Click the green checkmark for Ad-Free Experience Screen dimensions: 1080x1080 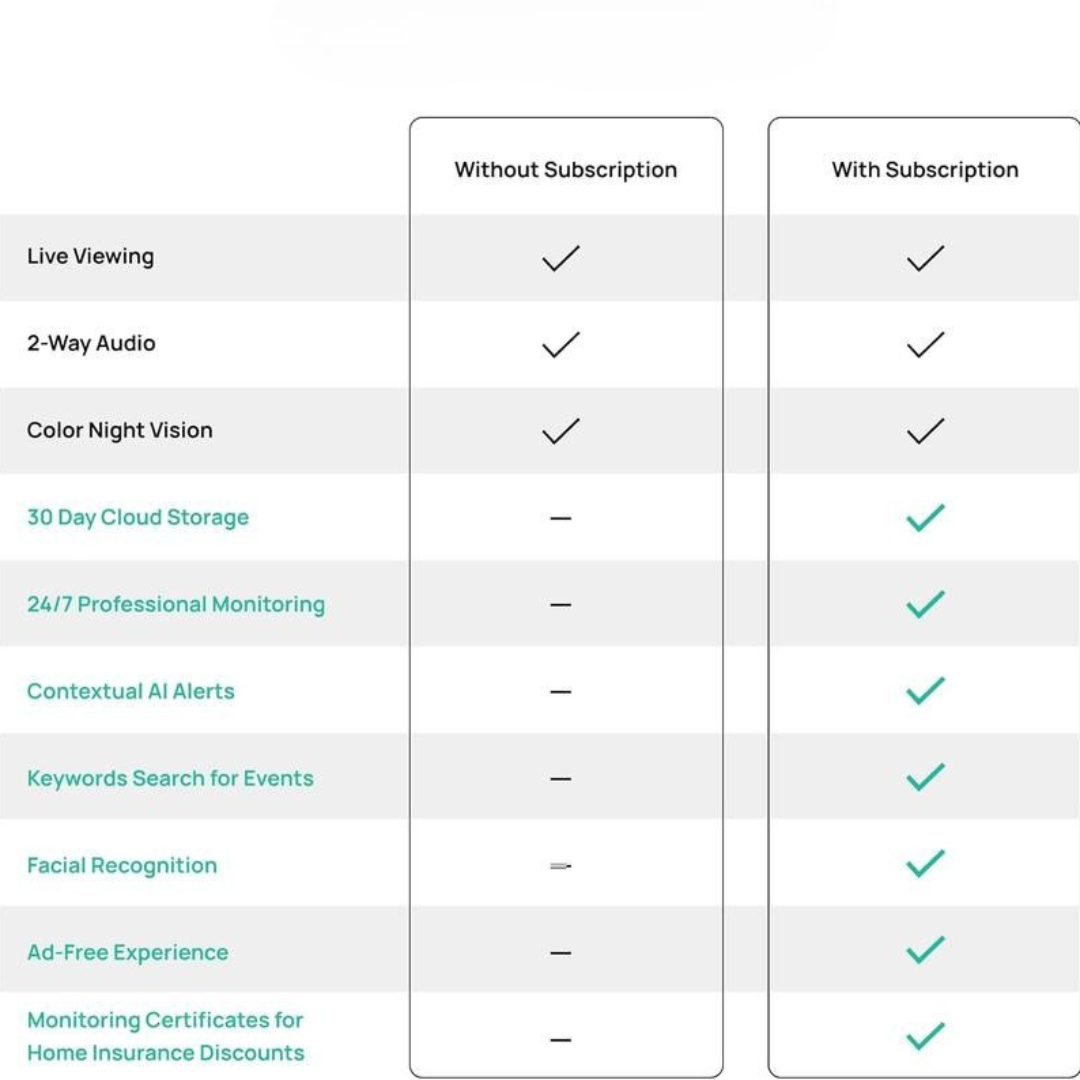tap(925, 951)
